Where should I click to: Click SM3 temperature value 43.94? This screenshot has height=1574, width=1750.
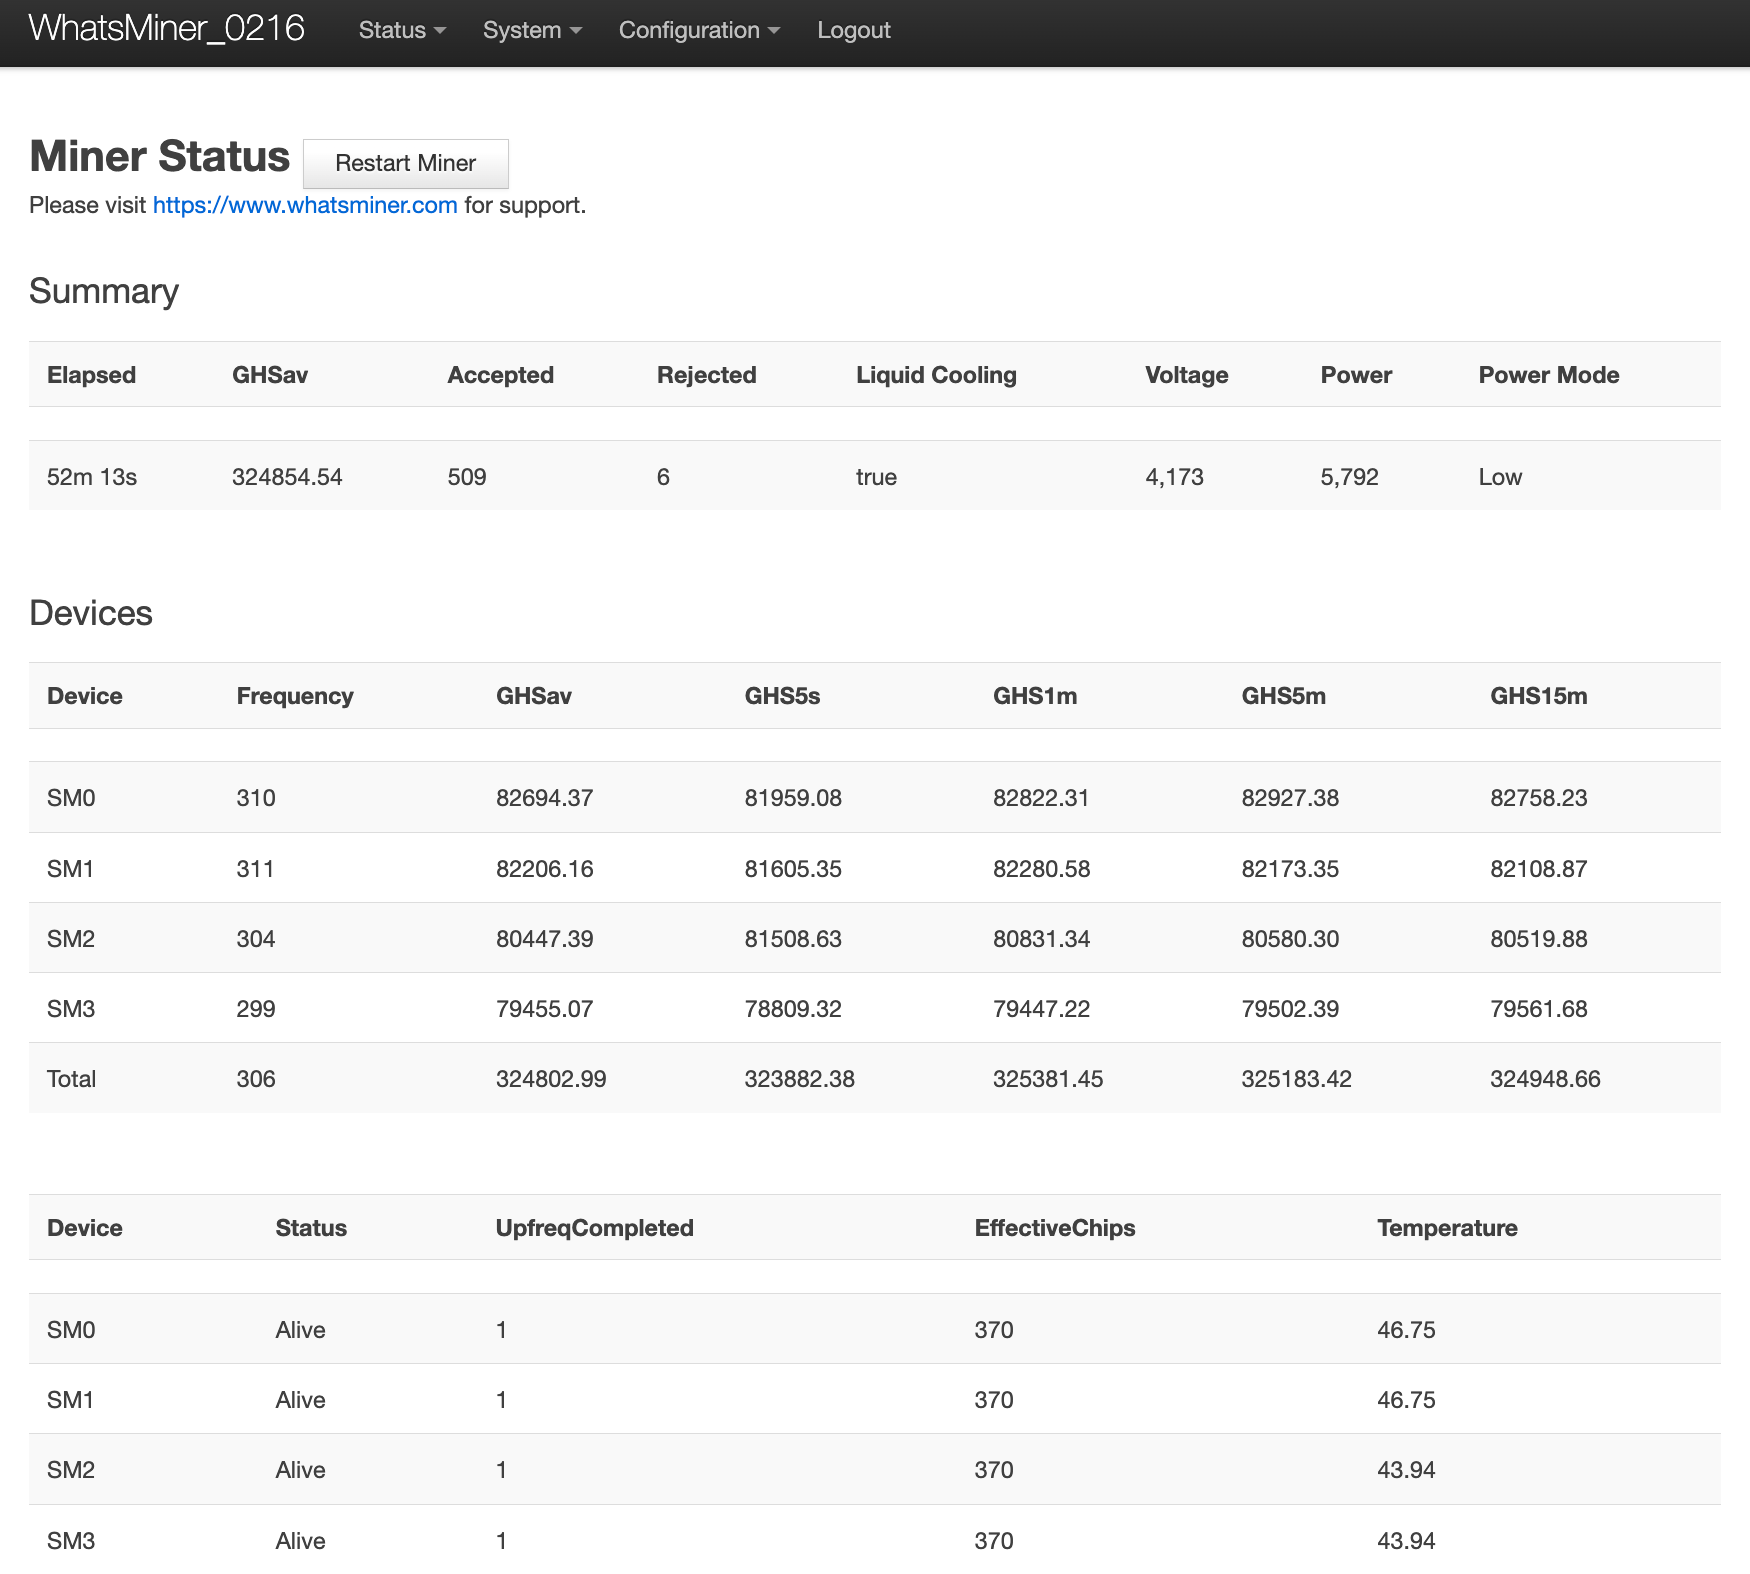tap(1406, 1541)
